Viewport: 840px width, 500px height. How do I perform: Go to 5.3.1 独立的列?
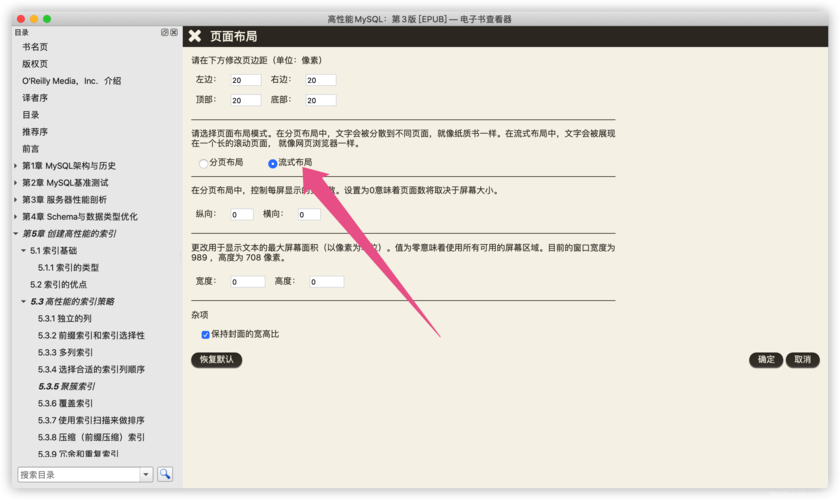64,318
